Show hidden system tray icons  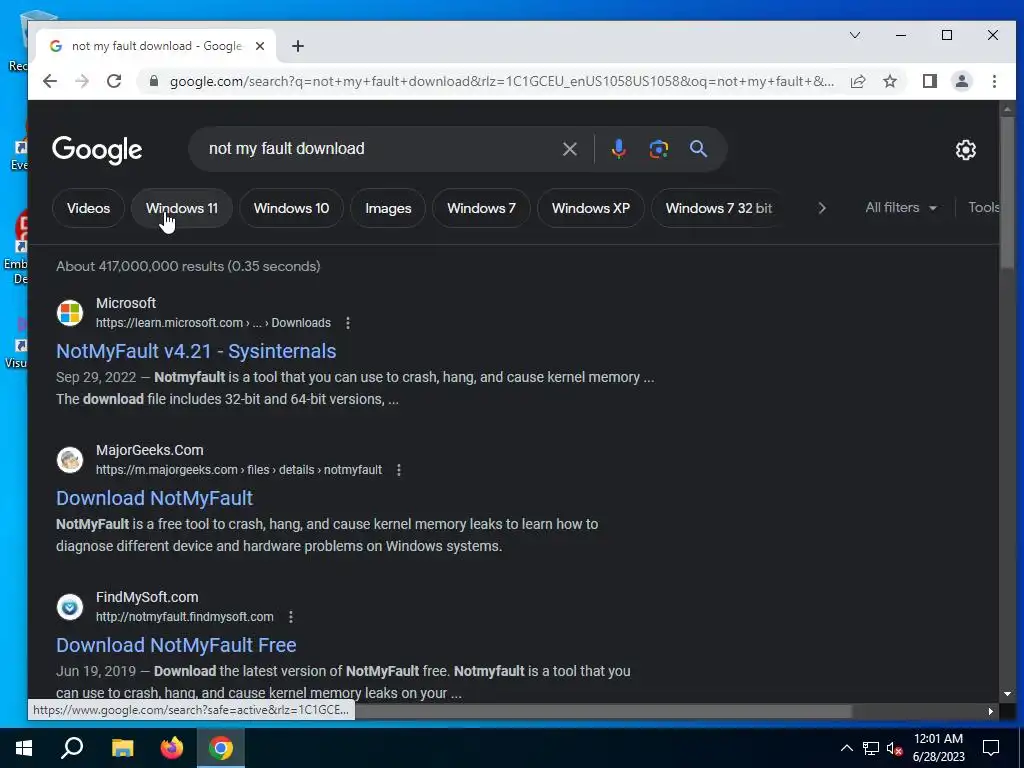pos(846,748)
